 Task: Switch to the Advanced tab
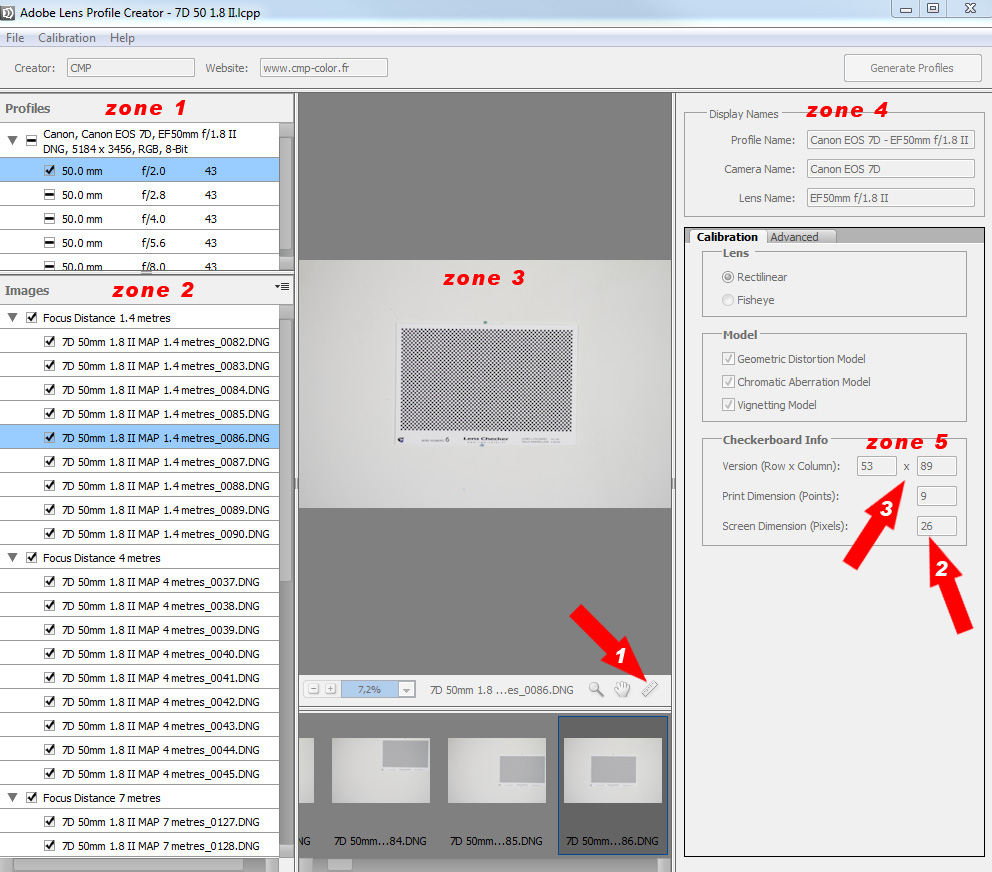pos(794,237)
